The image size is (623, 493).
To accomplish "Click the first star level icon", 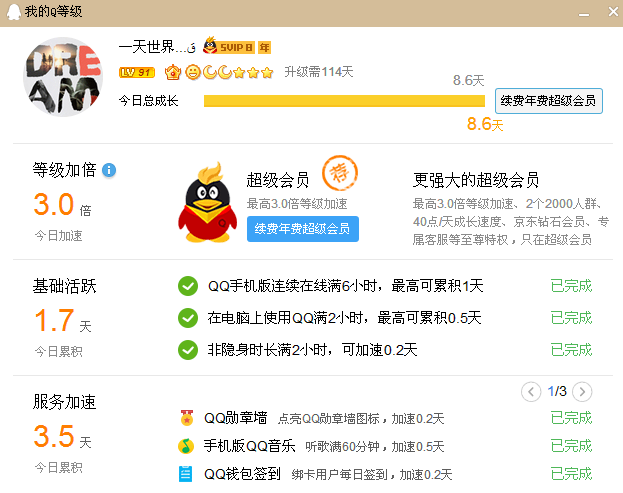I will pyautogui.click(x=239, y=72).
